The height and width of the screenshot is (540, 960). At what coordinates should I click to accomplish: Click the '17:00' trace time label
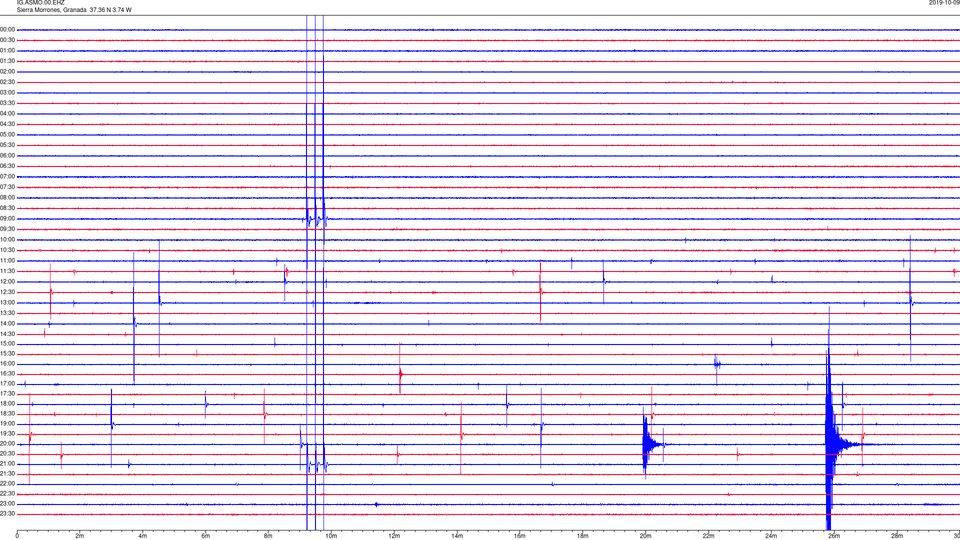[7, 384]
